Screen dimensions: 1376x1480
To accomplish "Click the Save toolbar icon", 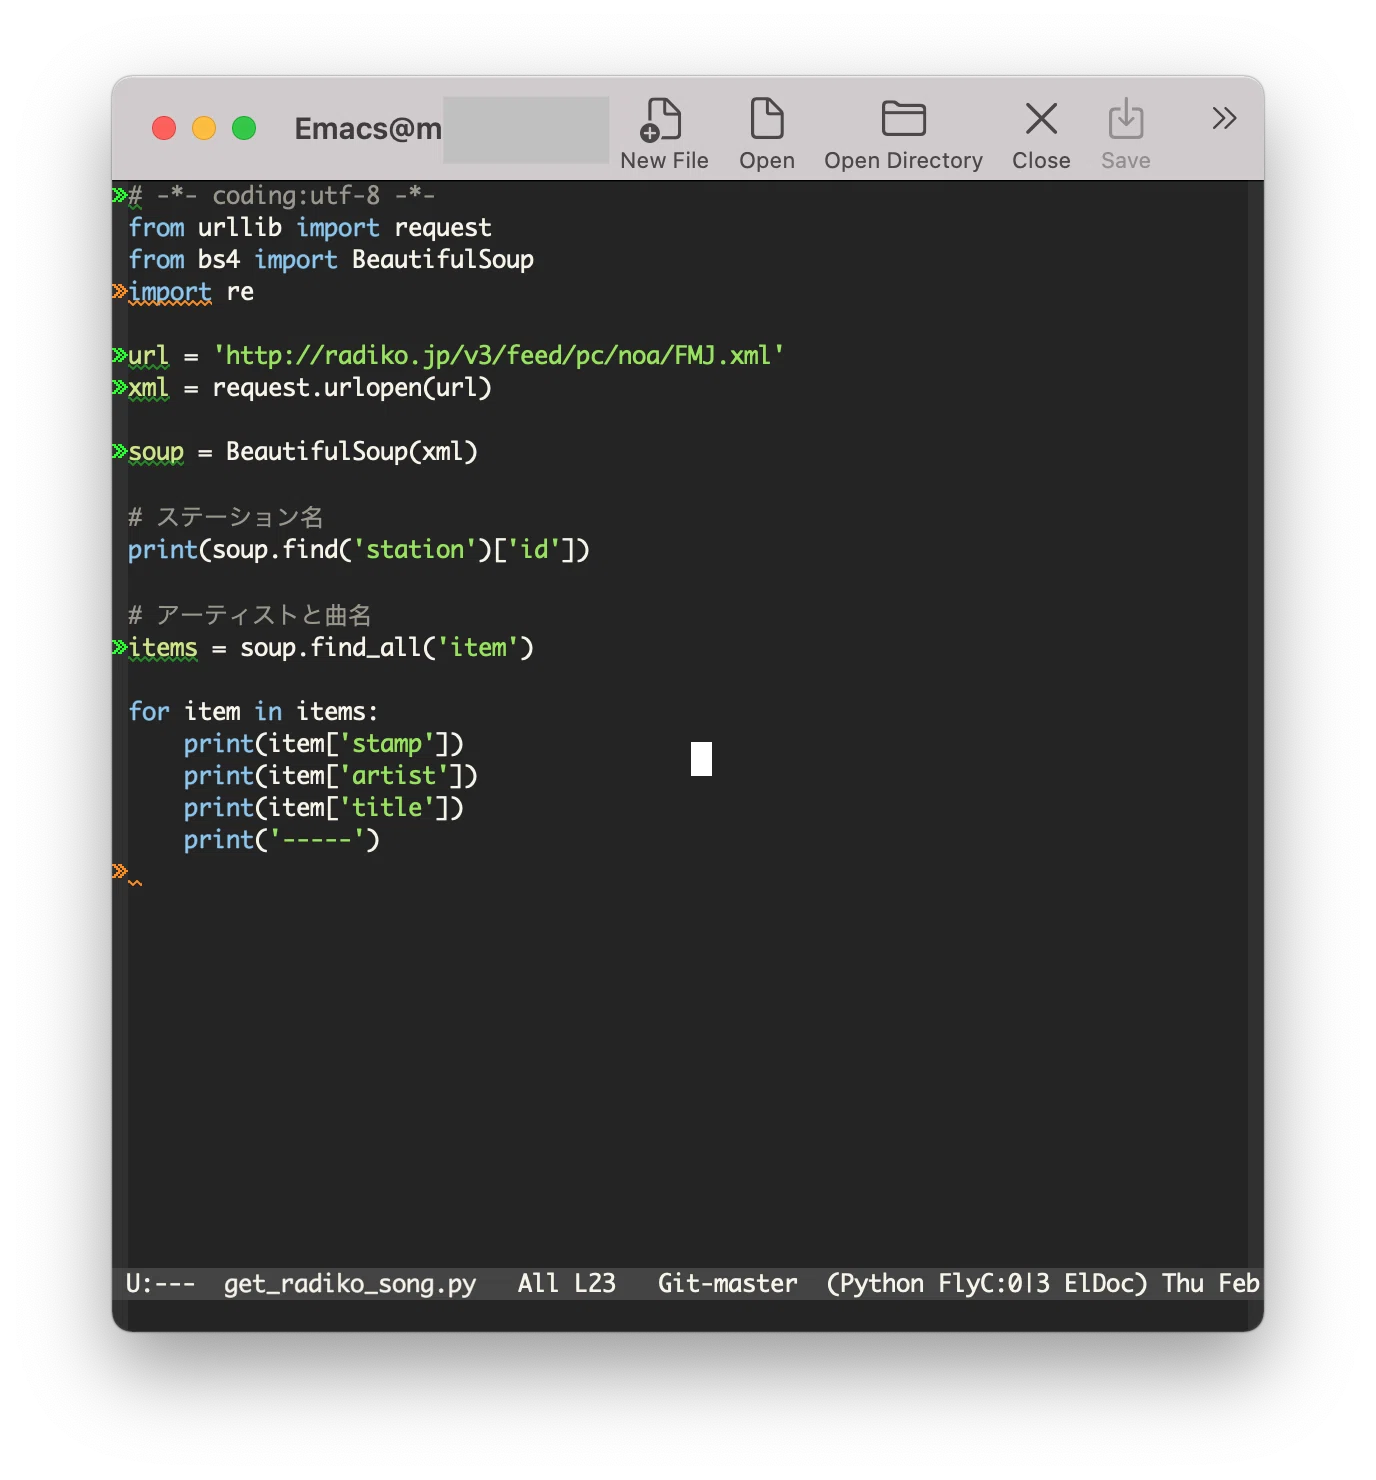I will tap(1125, 120).
